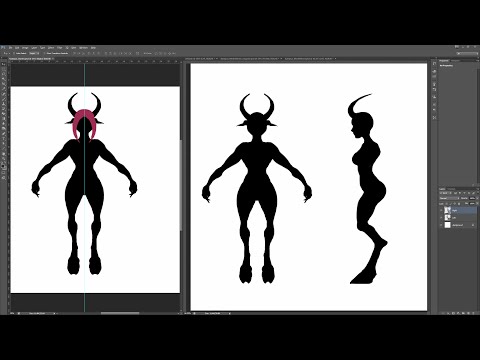Open the Layers panel flyout menu
This screenshot has width=480, height=360.
[x=478, y=189]
